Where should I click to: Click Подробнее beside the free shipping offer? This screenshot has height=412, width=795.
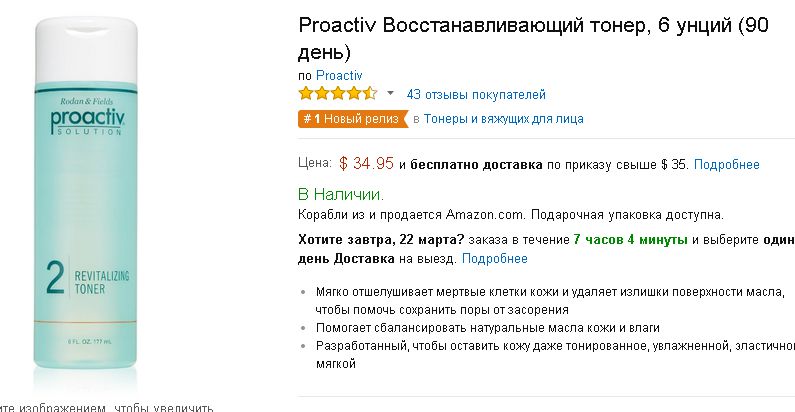[727, 165]
